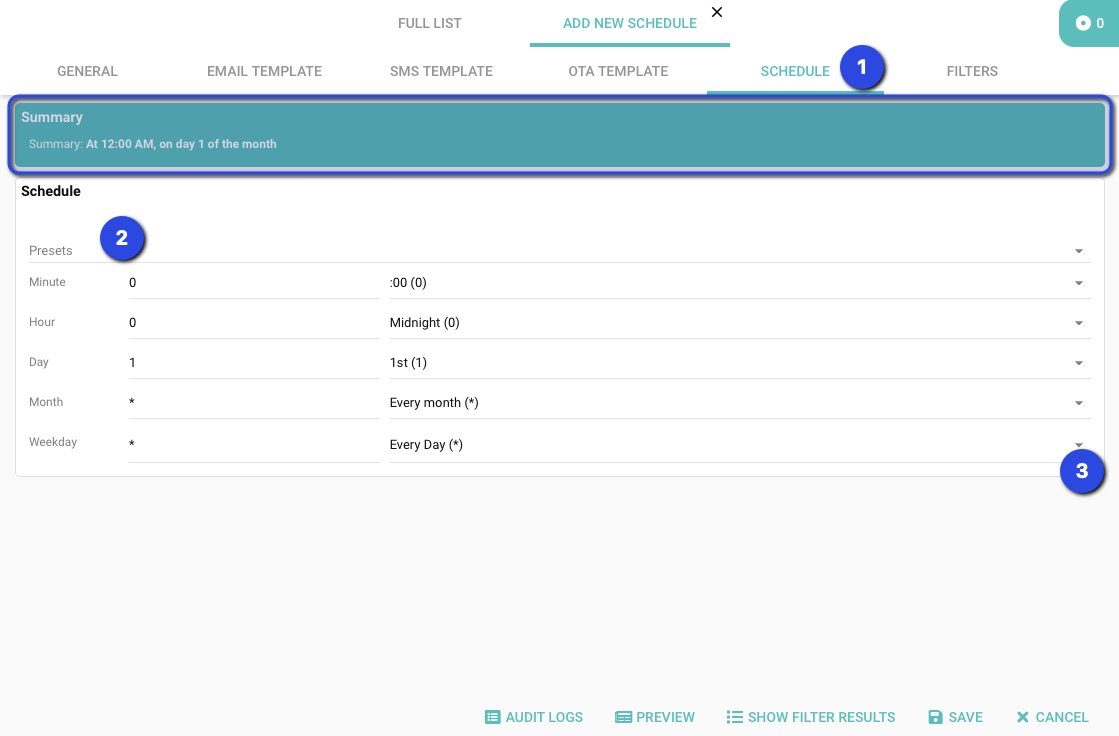Open the Email Template tab
Screen dimensions: 1119x736
[x=264, y=71]
